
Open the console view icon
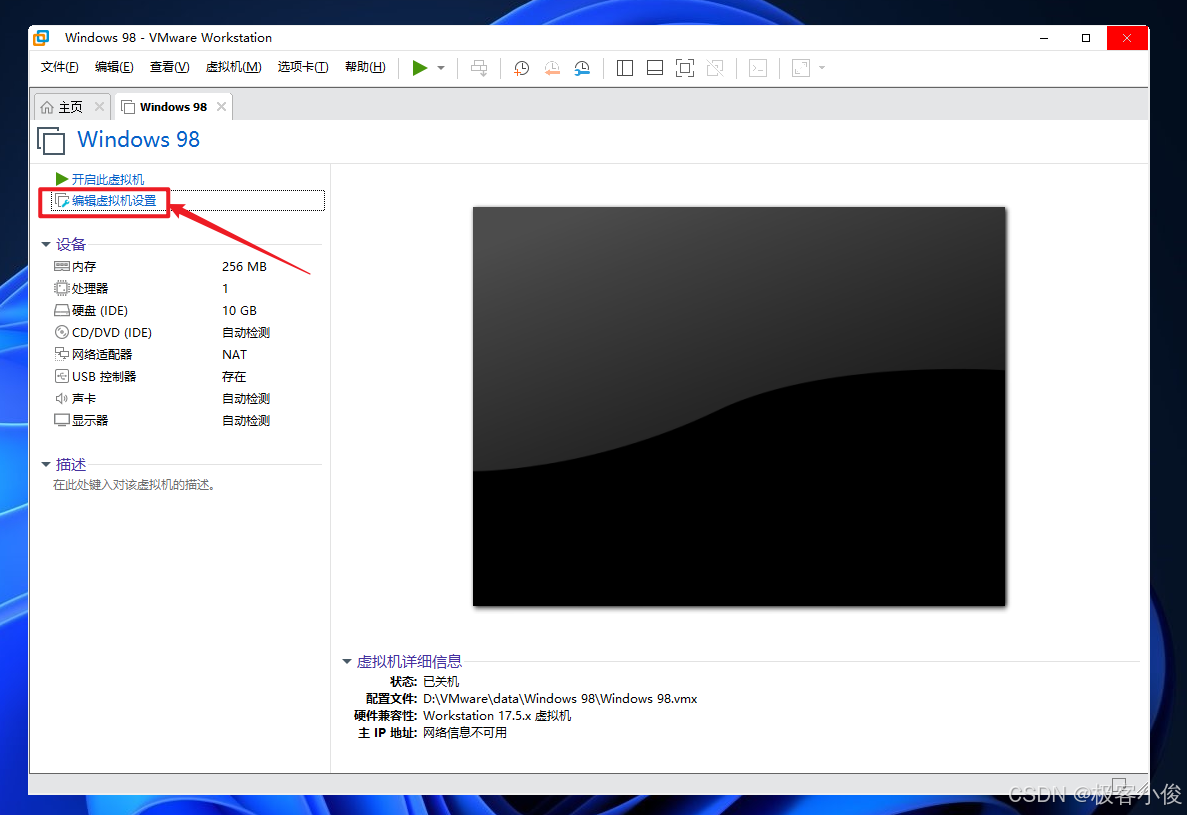[x=758, y=68]
